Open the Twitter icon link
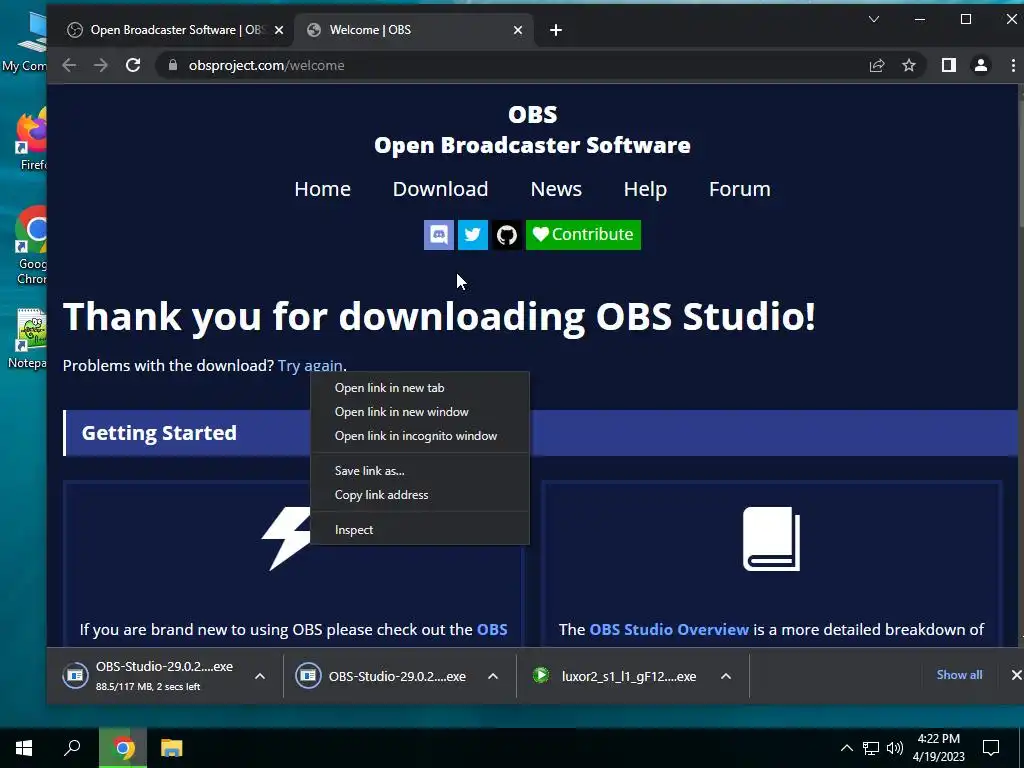 473,234
